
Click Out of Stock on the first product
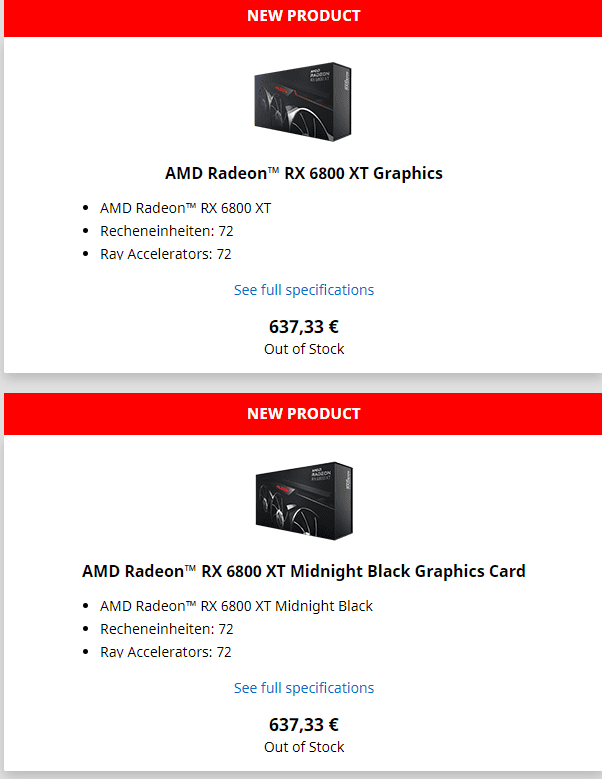click(304, 349)
